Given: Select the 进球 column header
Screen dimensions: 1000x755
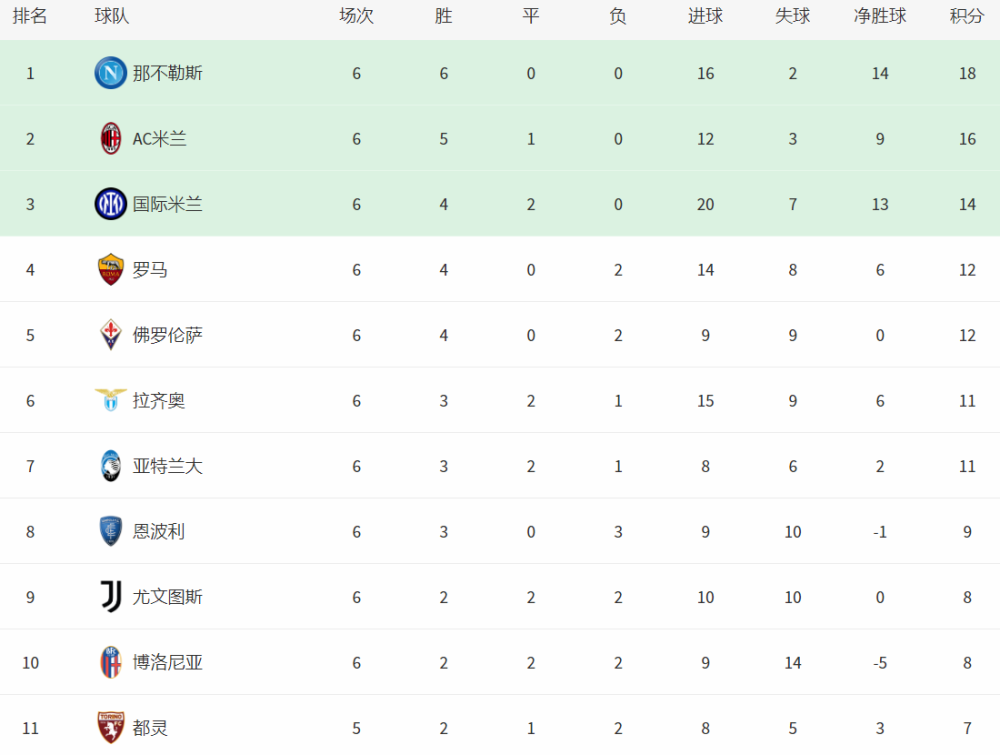Looking at the screenshot, I should coord(705,16).
